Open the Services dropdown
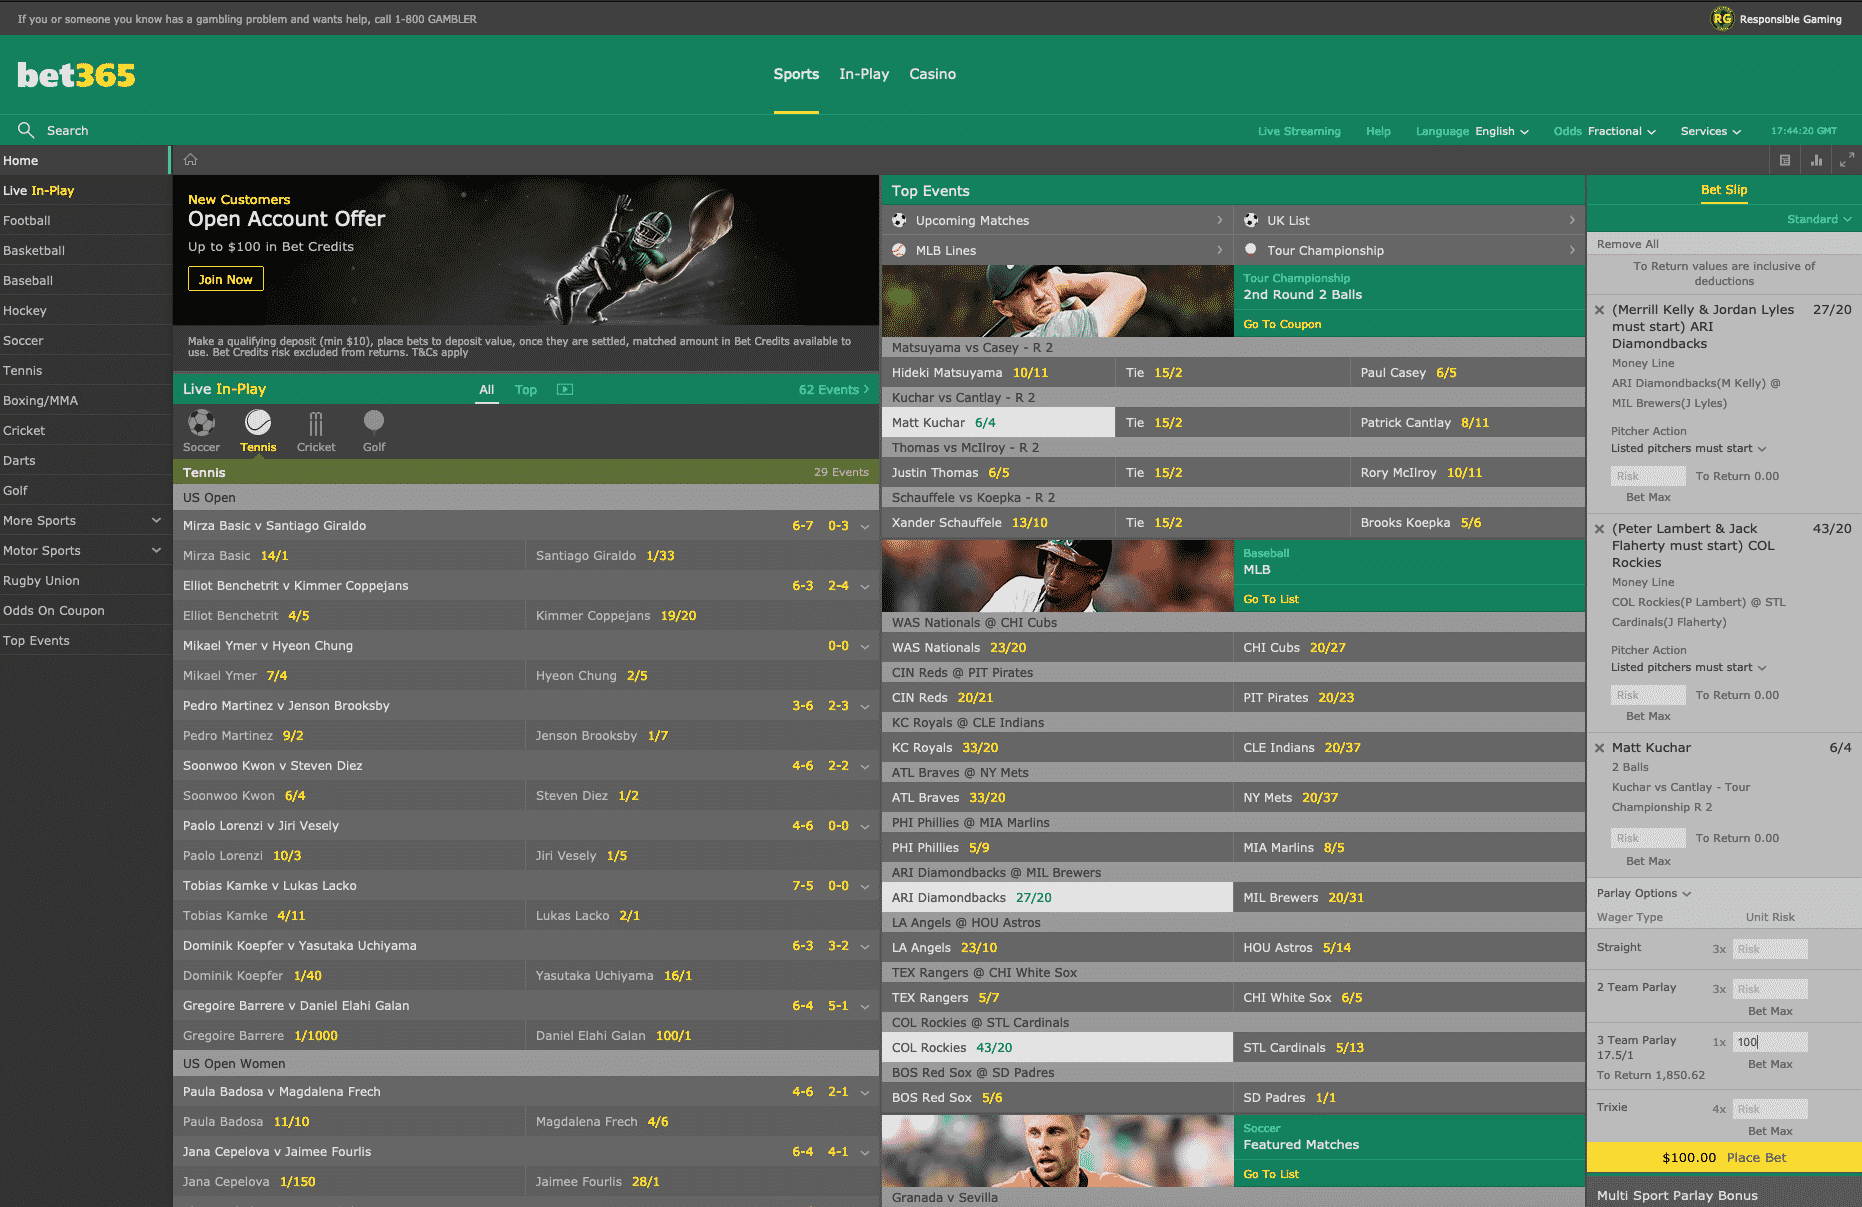Image resolution: width=1862 pixels, height=1207 pixels. coord(1711,131)
